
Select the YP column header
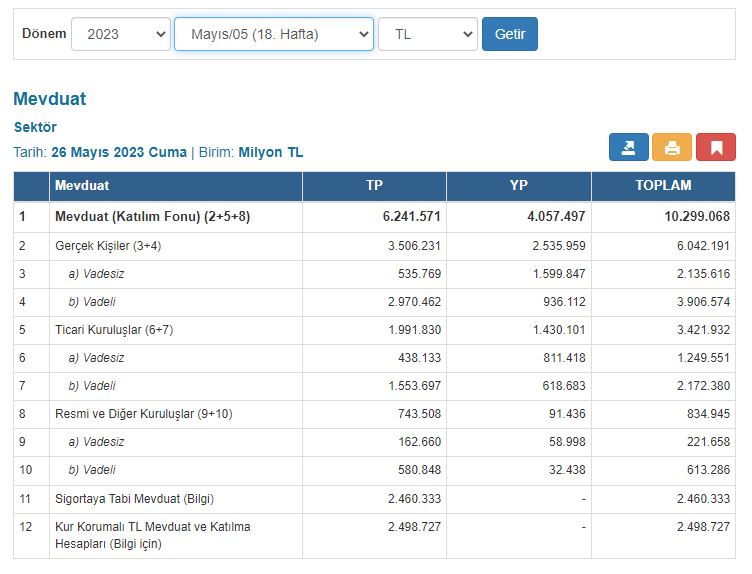519,186
